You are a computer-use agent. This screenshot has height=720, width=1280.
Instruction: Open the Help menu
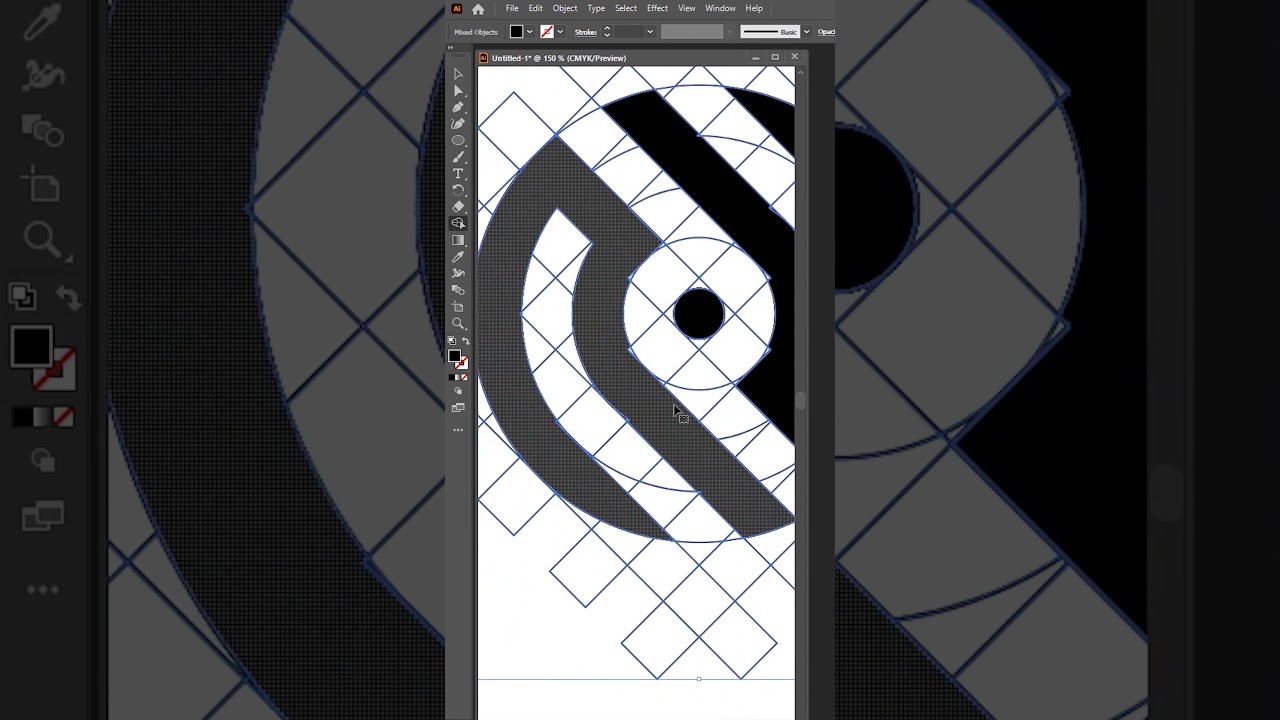point(754,9)
